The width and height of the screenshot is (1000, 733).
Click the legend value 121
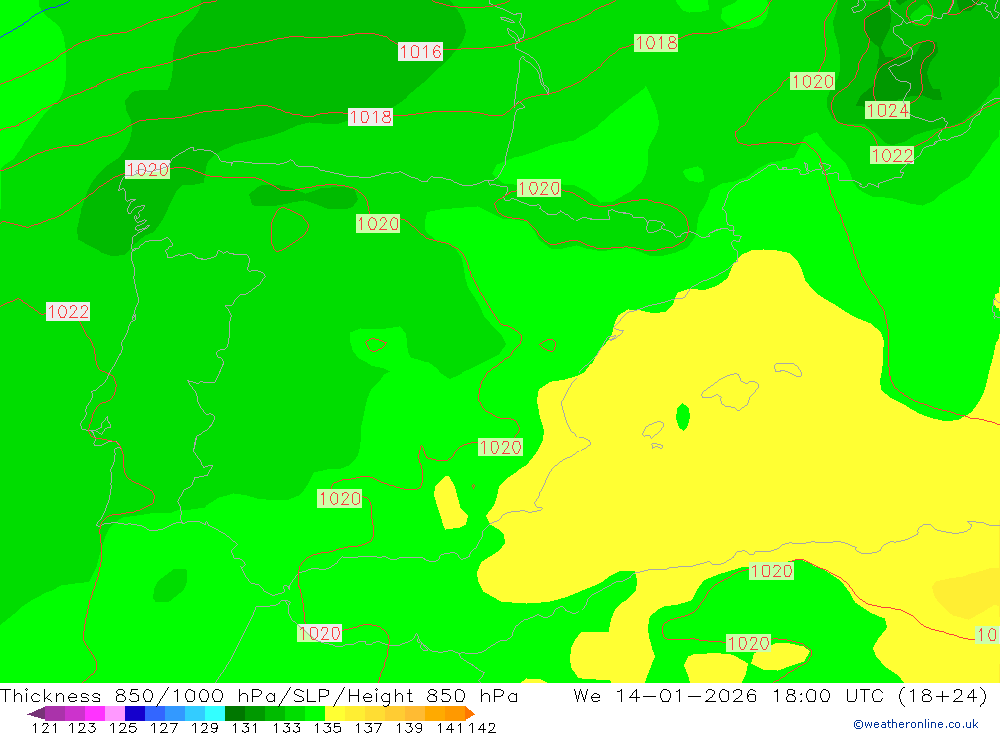[45, 727]
